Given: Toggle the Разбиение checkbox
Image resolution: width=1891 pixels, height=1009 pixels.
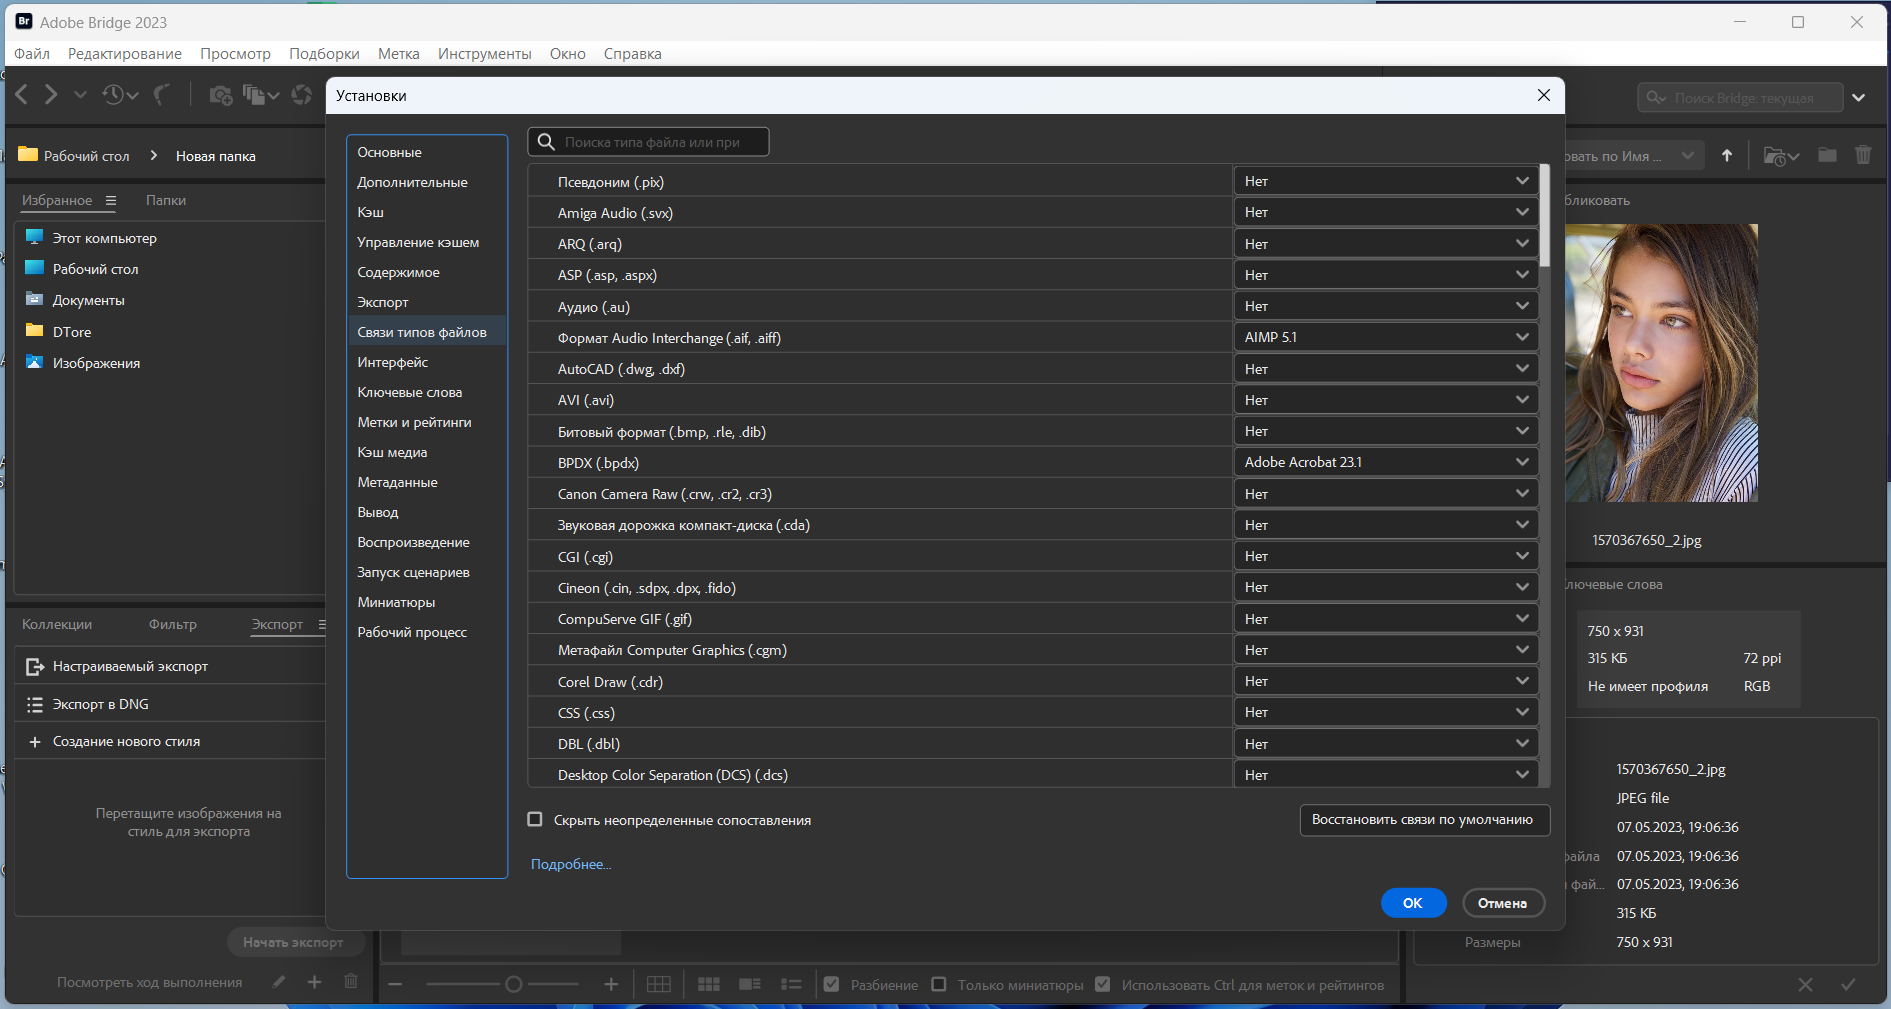Looking at the screenshot, I should tap(831, 984).
